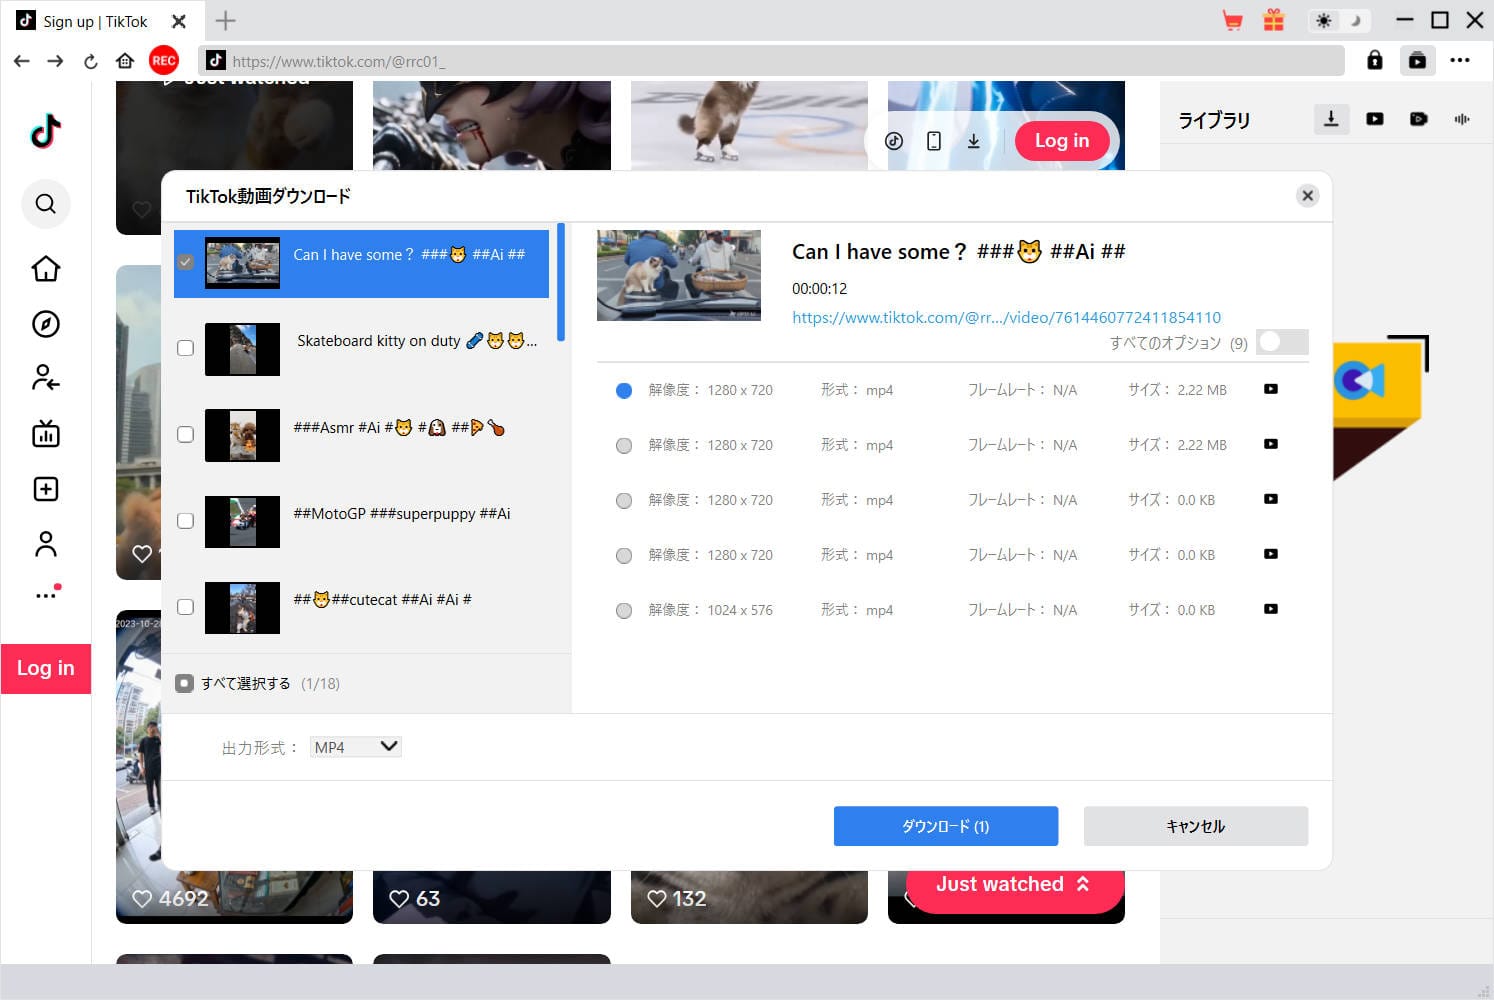Click the currently selected blue resolution radio
Viewport: 1494px width, 1000px height.
[x=624, y=390]
